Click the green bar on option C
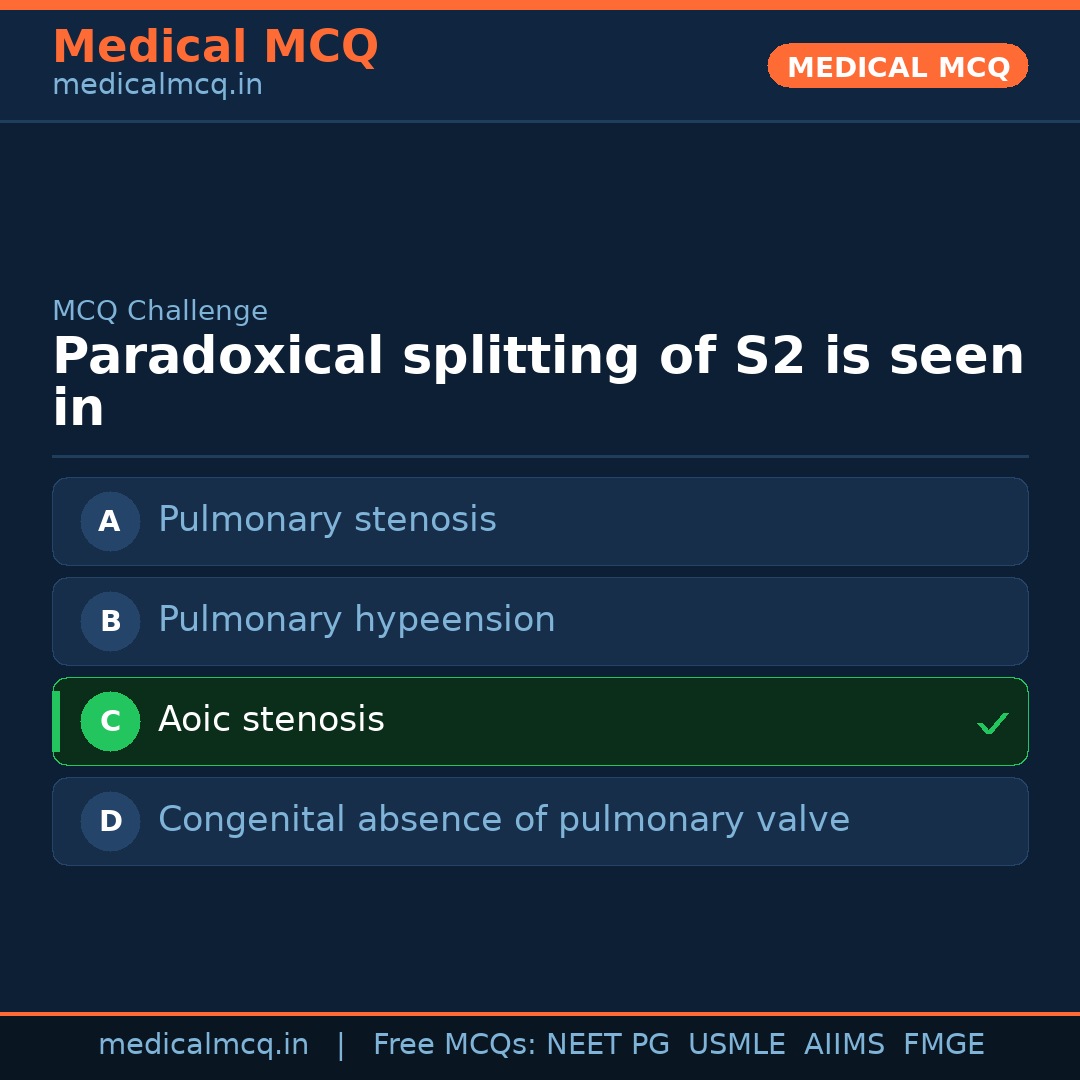The width and height of the screenshot is (1080, 1080). [x=56, y=721]
